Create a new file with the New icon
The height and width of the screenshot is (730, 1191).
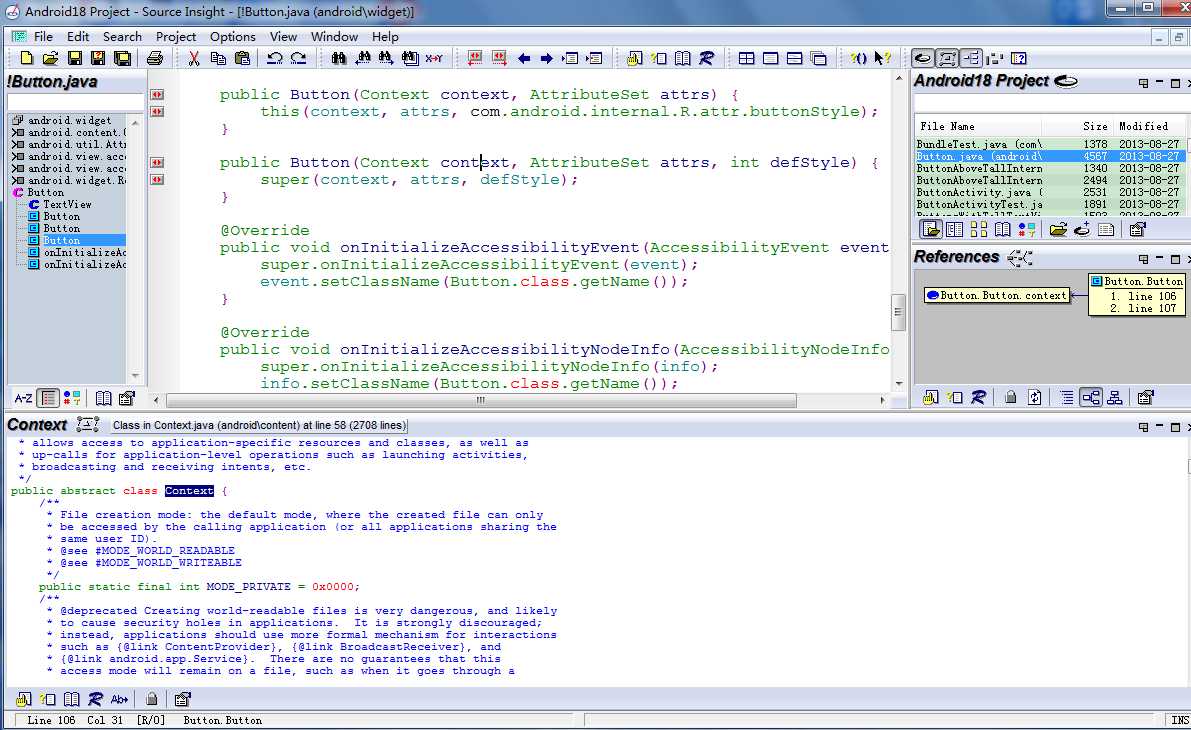click(27, 58)
